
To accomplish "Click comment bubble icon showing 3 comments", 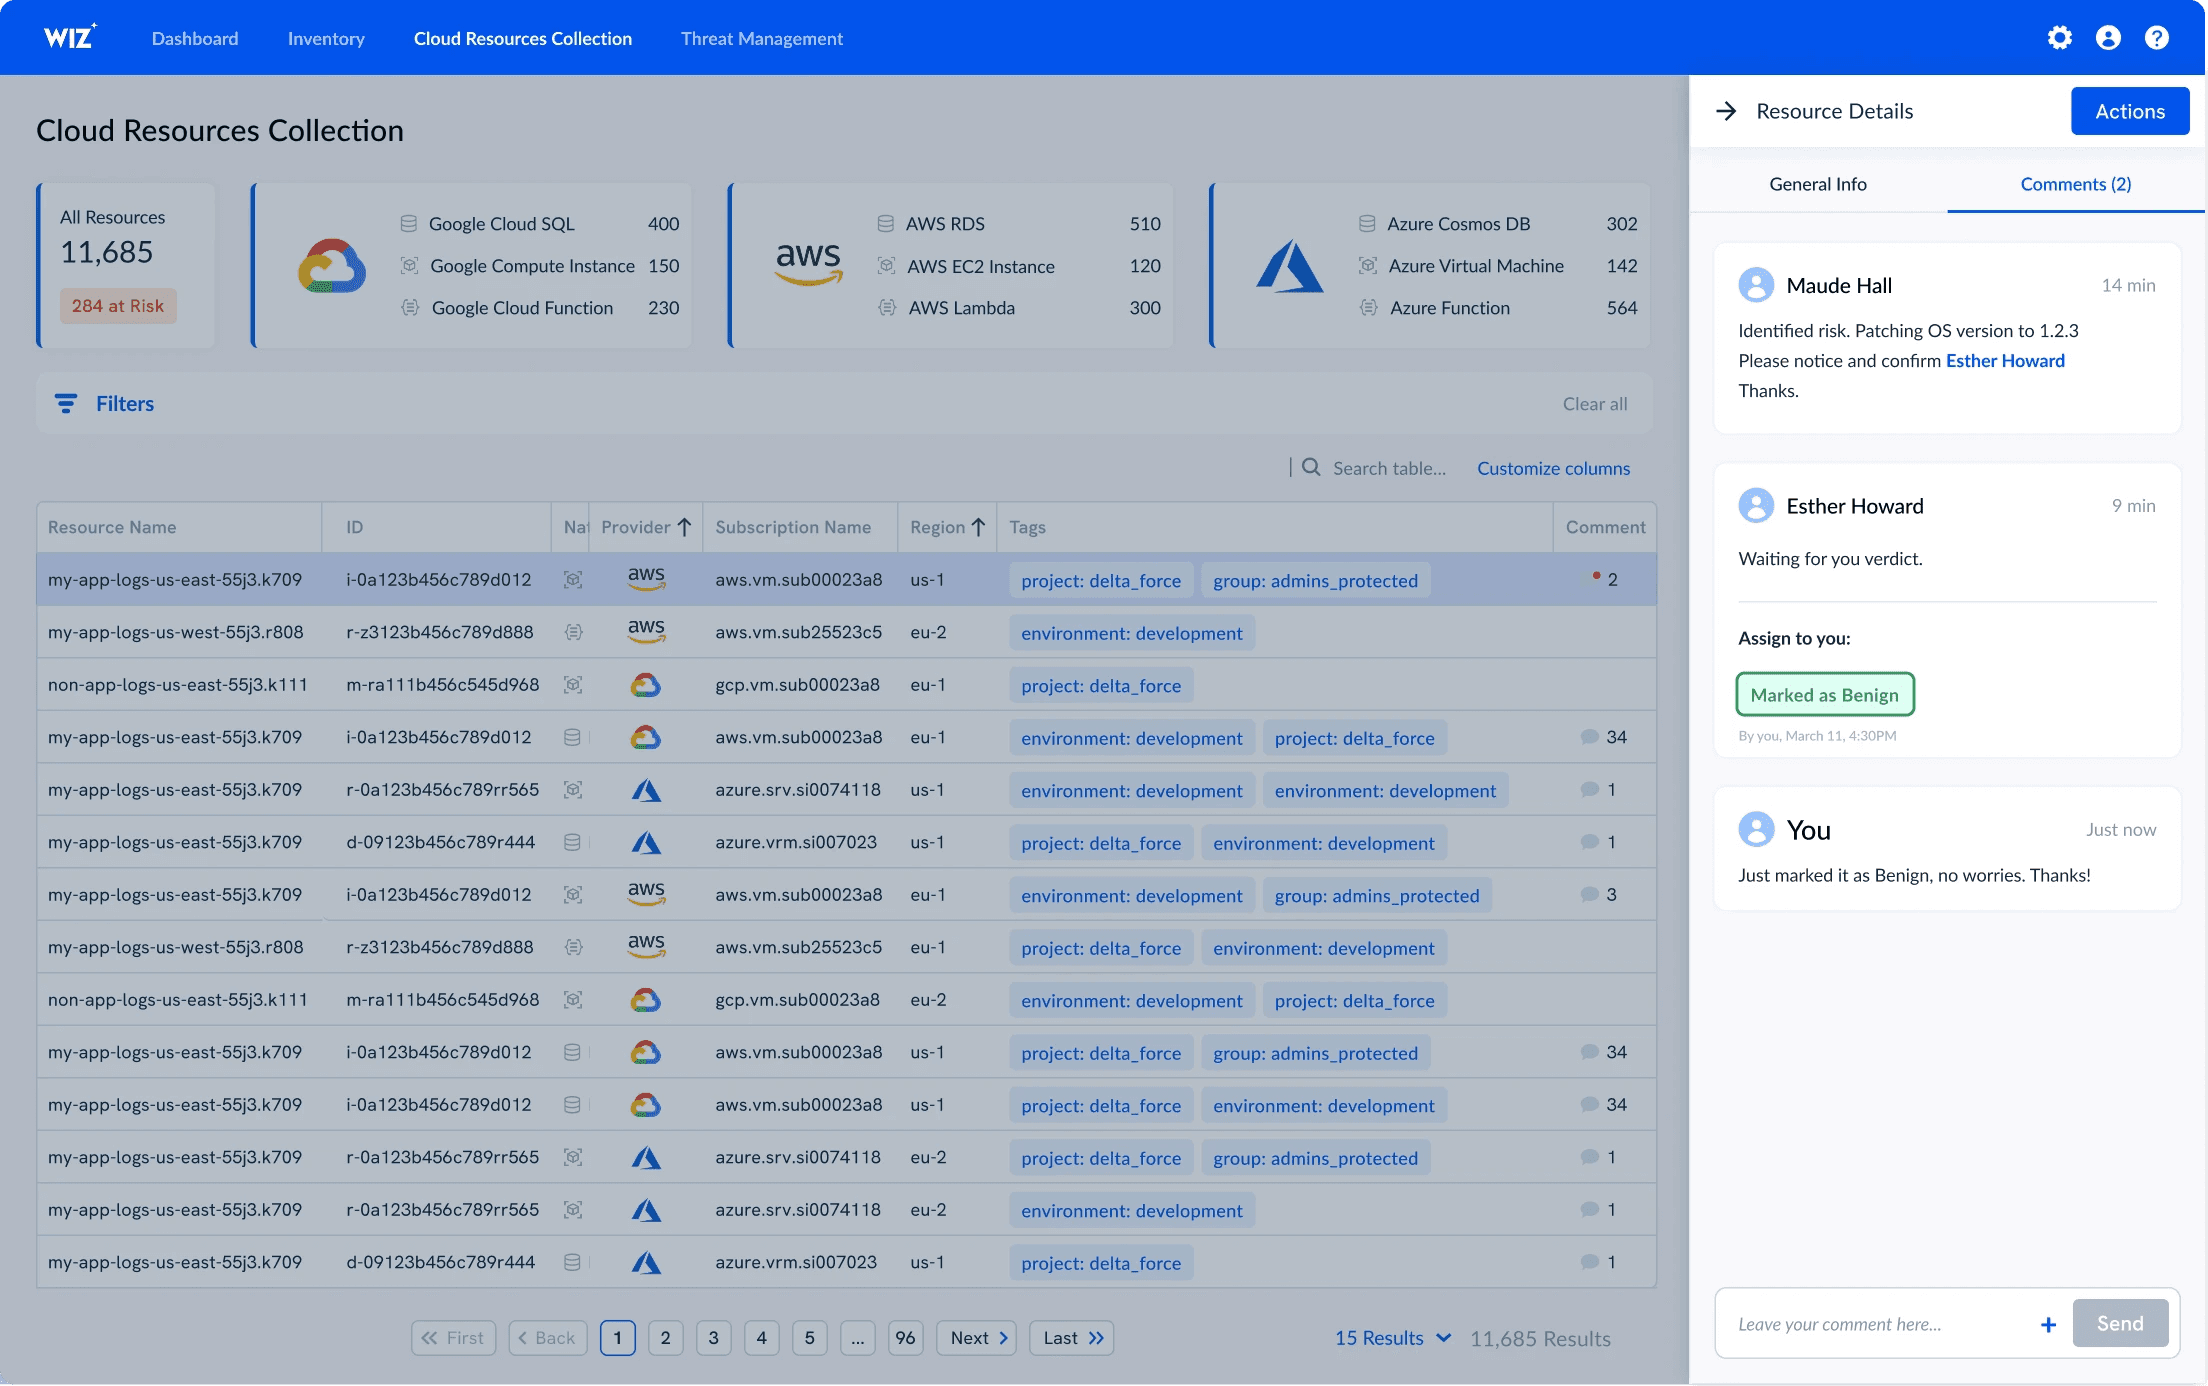I will tap(1589, 894).
